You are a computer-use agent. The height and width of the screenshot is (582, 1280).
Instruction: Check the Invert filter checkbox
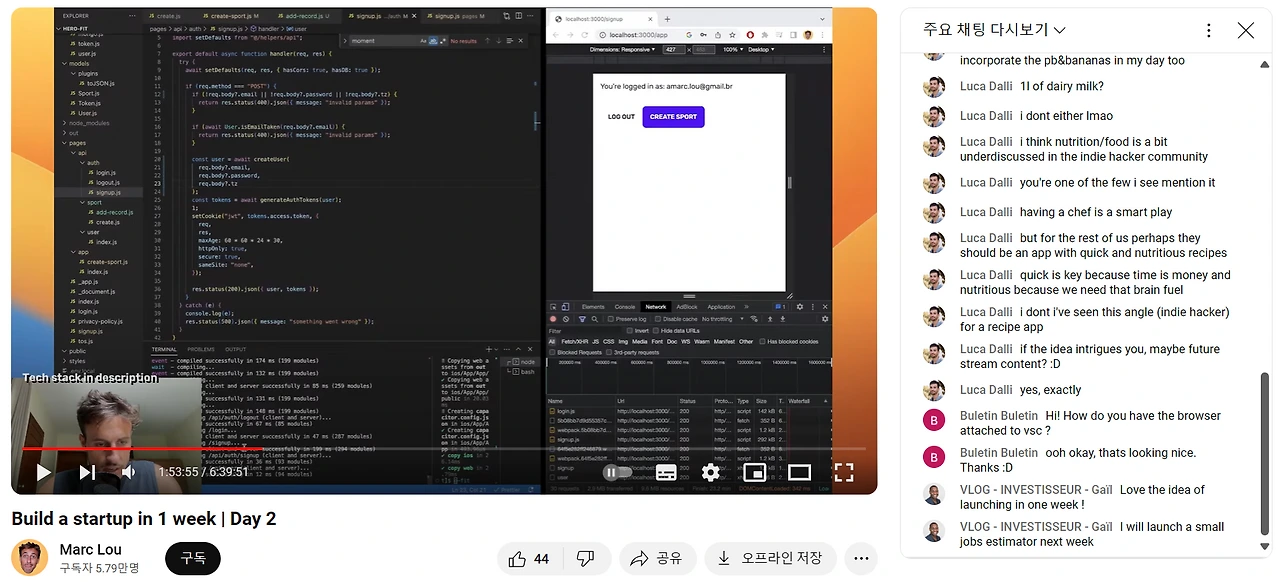coord(630,331)
